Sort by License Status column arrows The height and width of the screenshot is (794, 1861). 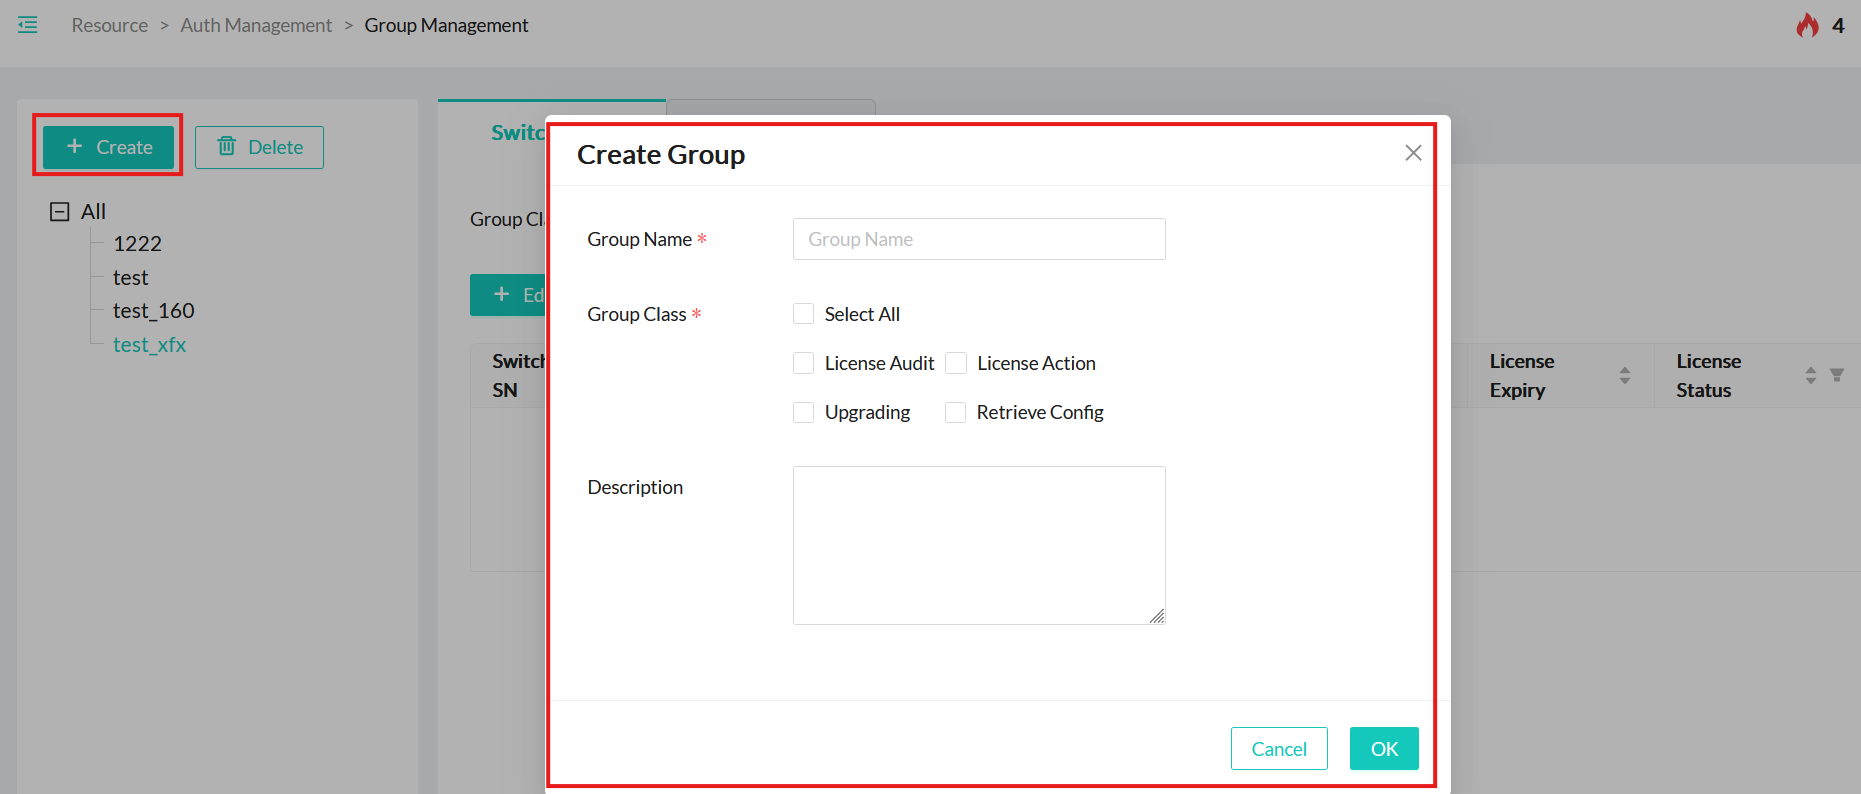coord(1810,375)
